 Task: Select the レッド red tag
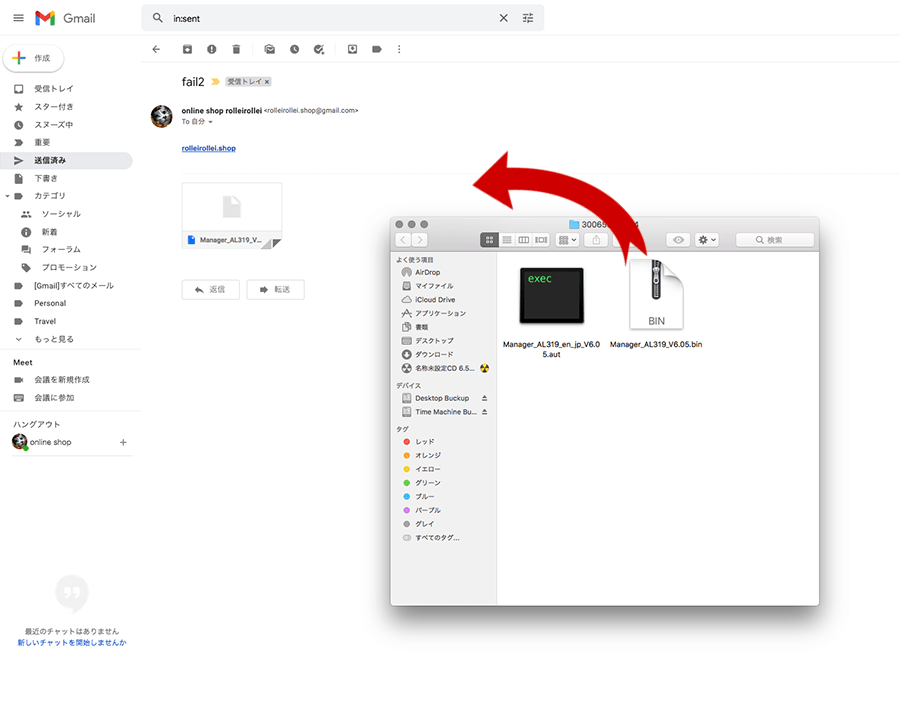(424, 441)
